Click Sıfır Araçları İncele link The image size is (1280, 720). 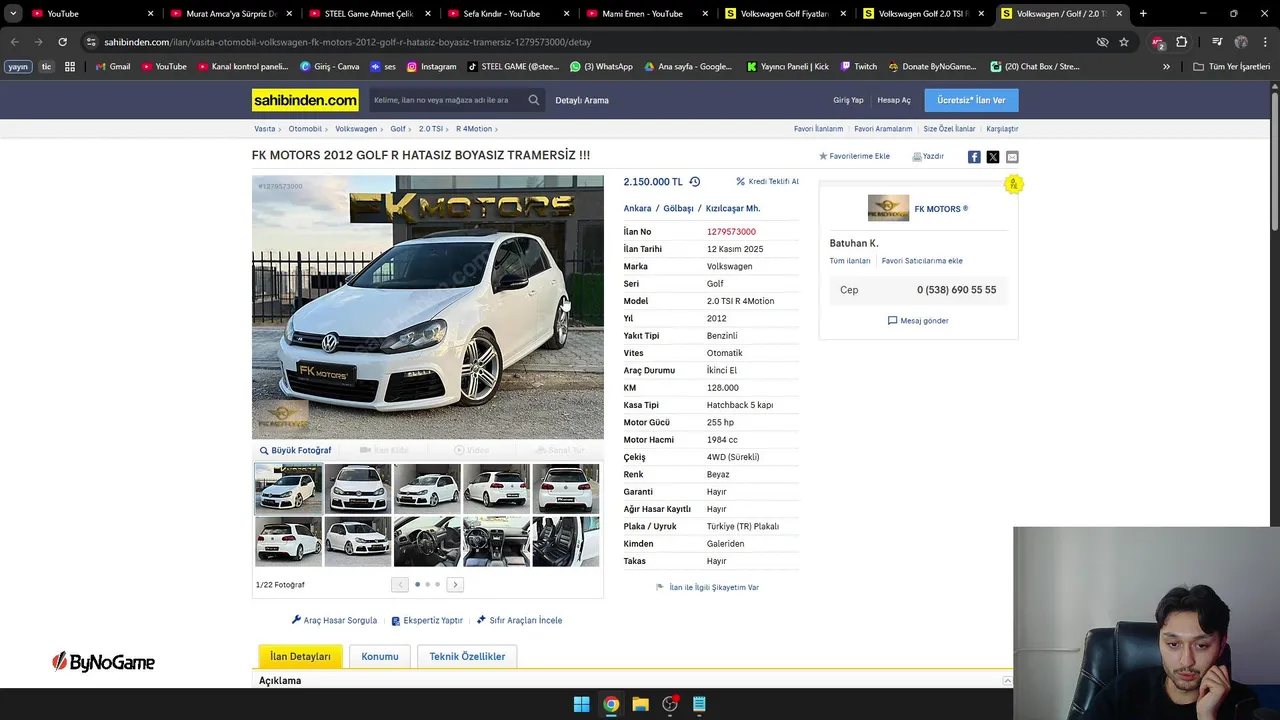point(519,620)
